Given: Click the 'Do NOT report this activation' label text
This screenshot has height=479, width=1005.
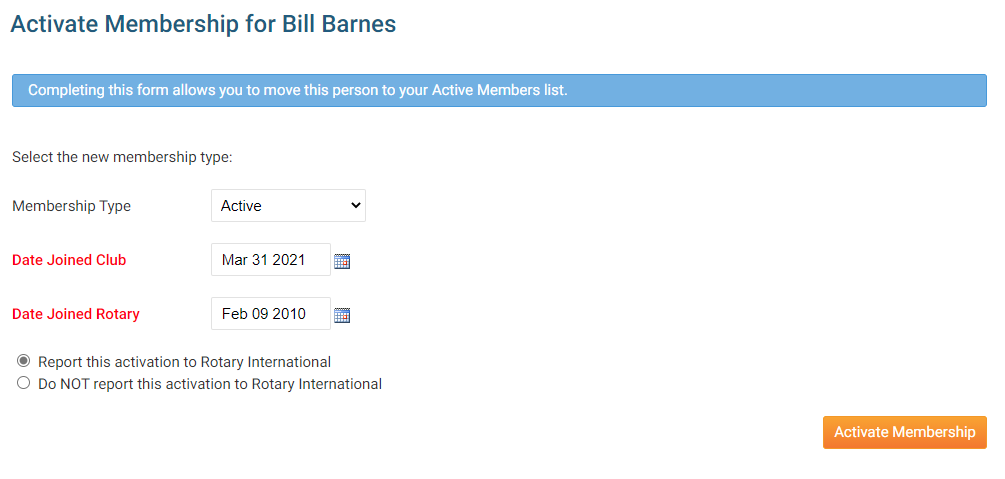Looking at the screenshot, I should [210, 384].
